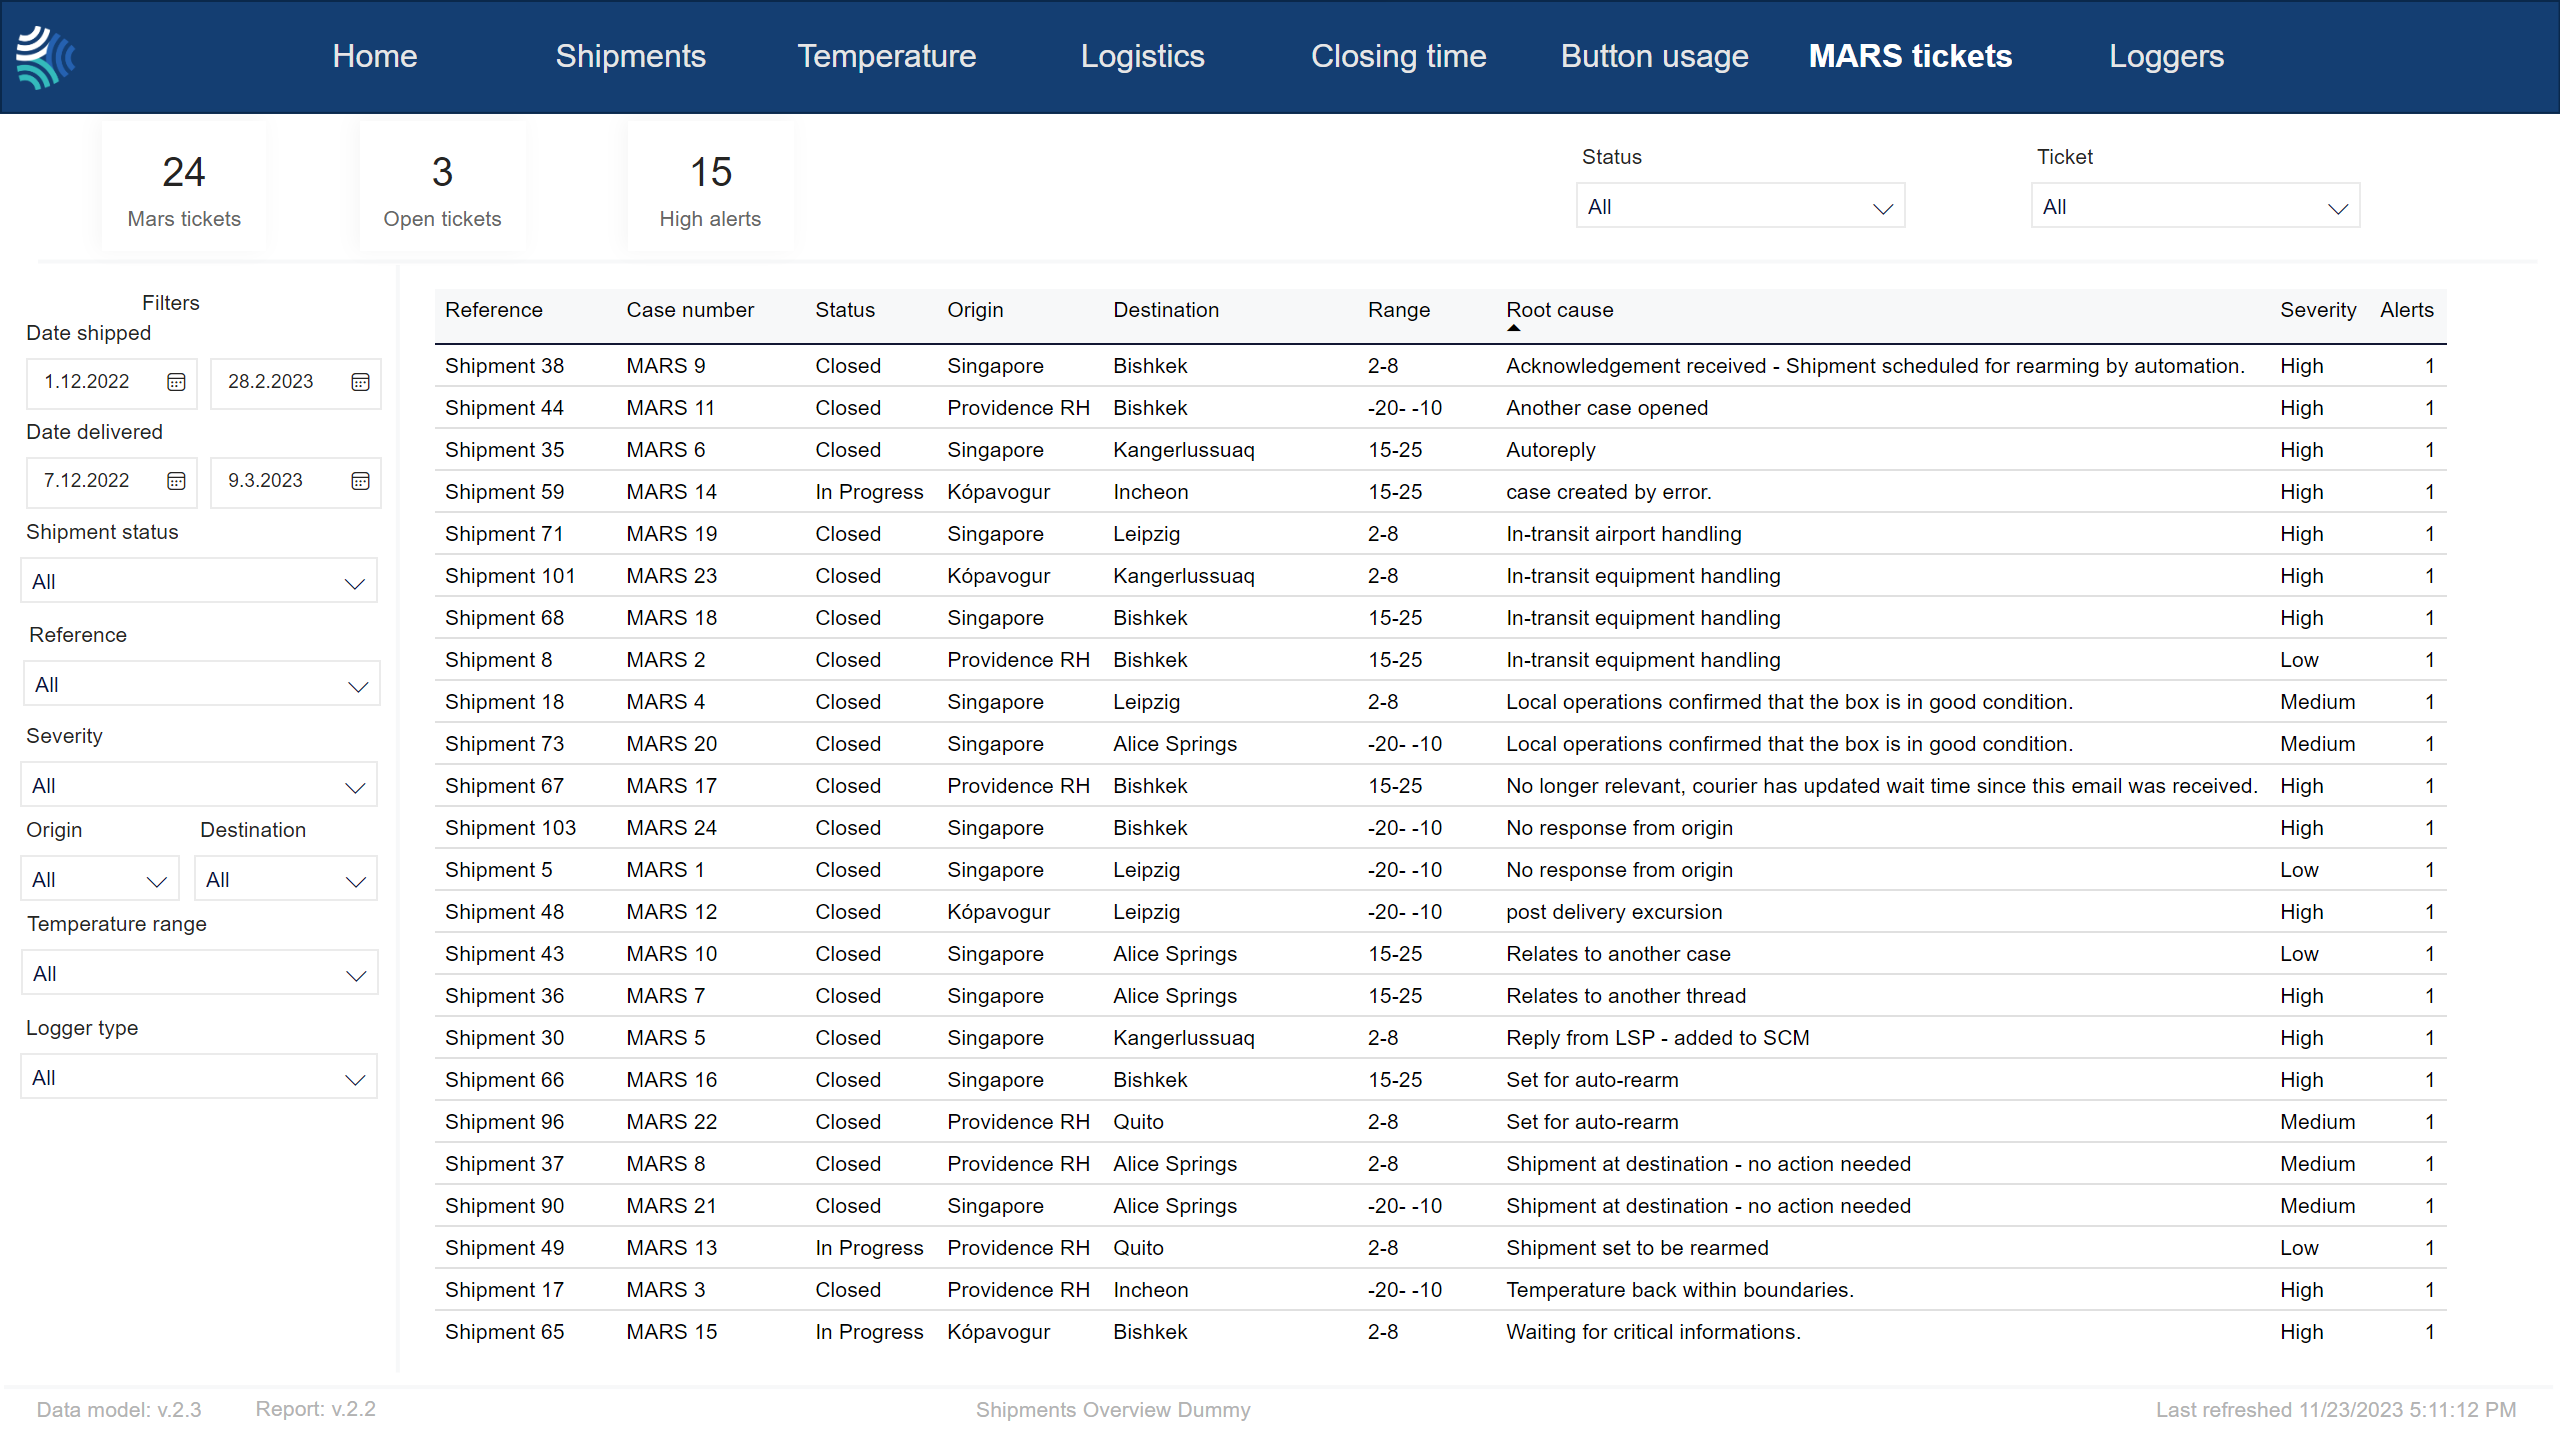2560x1439 pixels.
Task: Open the Logistics tab
Action: (1143, 56)
